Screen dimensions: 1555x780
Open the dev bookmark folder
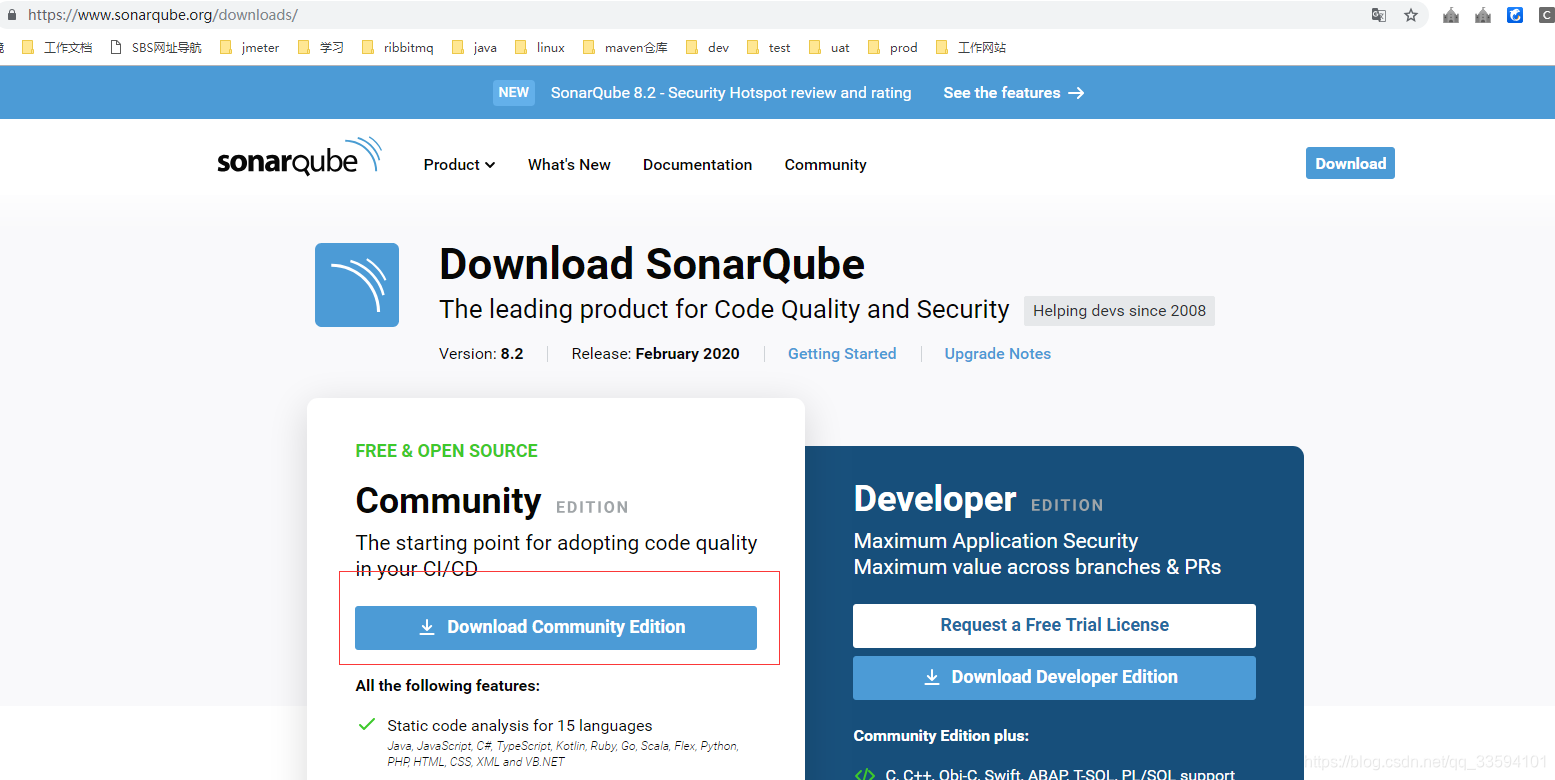coord(708,47)
